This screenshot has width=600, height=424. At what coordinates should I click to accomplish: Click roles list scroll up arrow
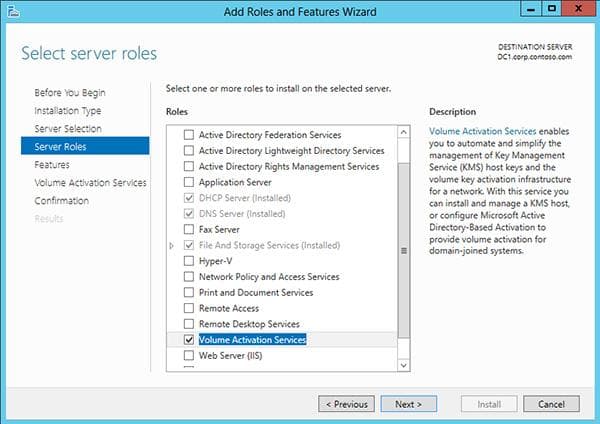click(x=403, y=132)
